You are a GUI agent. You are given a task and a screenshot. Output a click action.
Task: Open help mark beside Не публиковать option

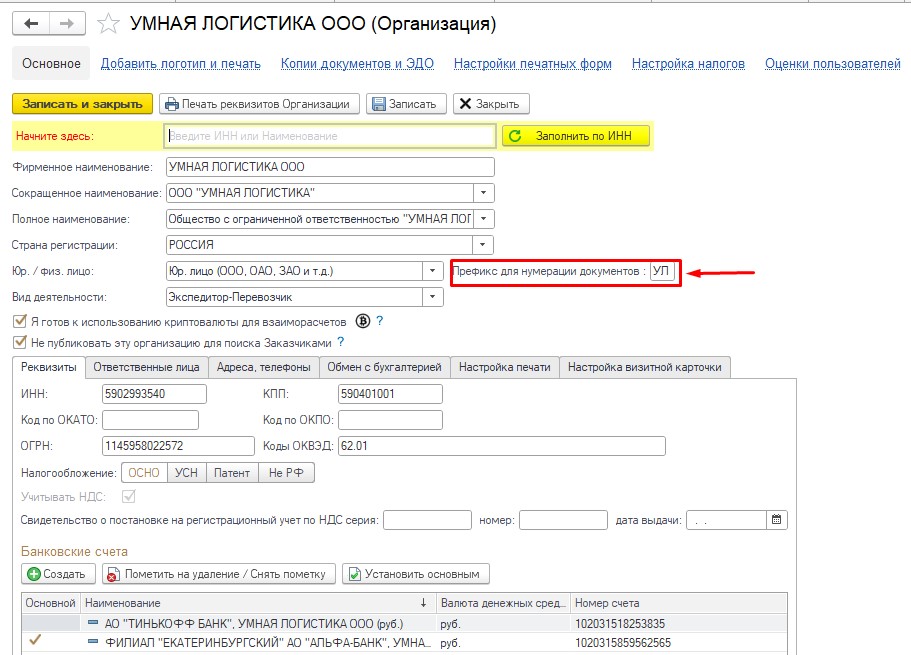340,342
